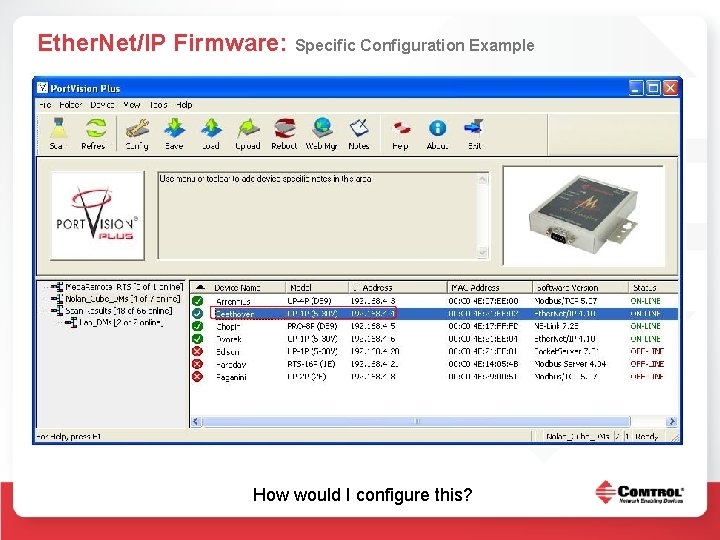This screenshot has width=720, height=540.
Task: Sort by the Model column header
Action: click(x=316, y=287)
